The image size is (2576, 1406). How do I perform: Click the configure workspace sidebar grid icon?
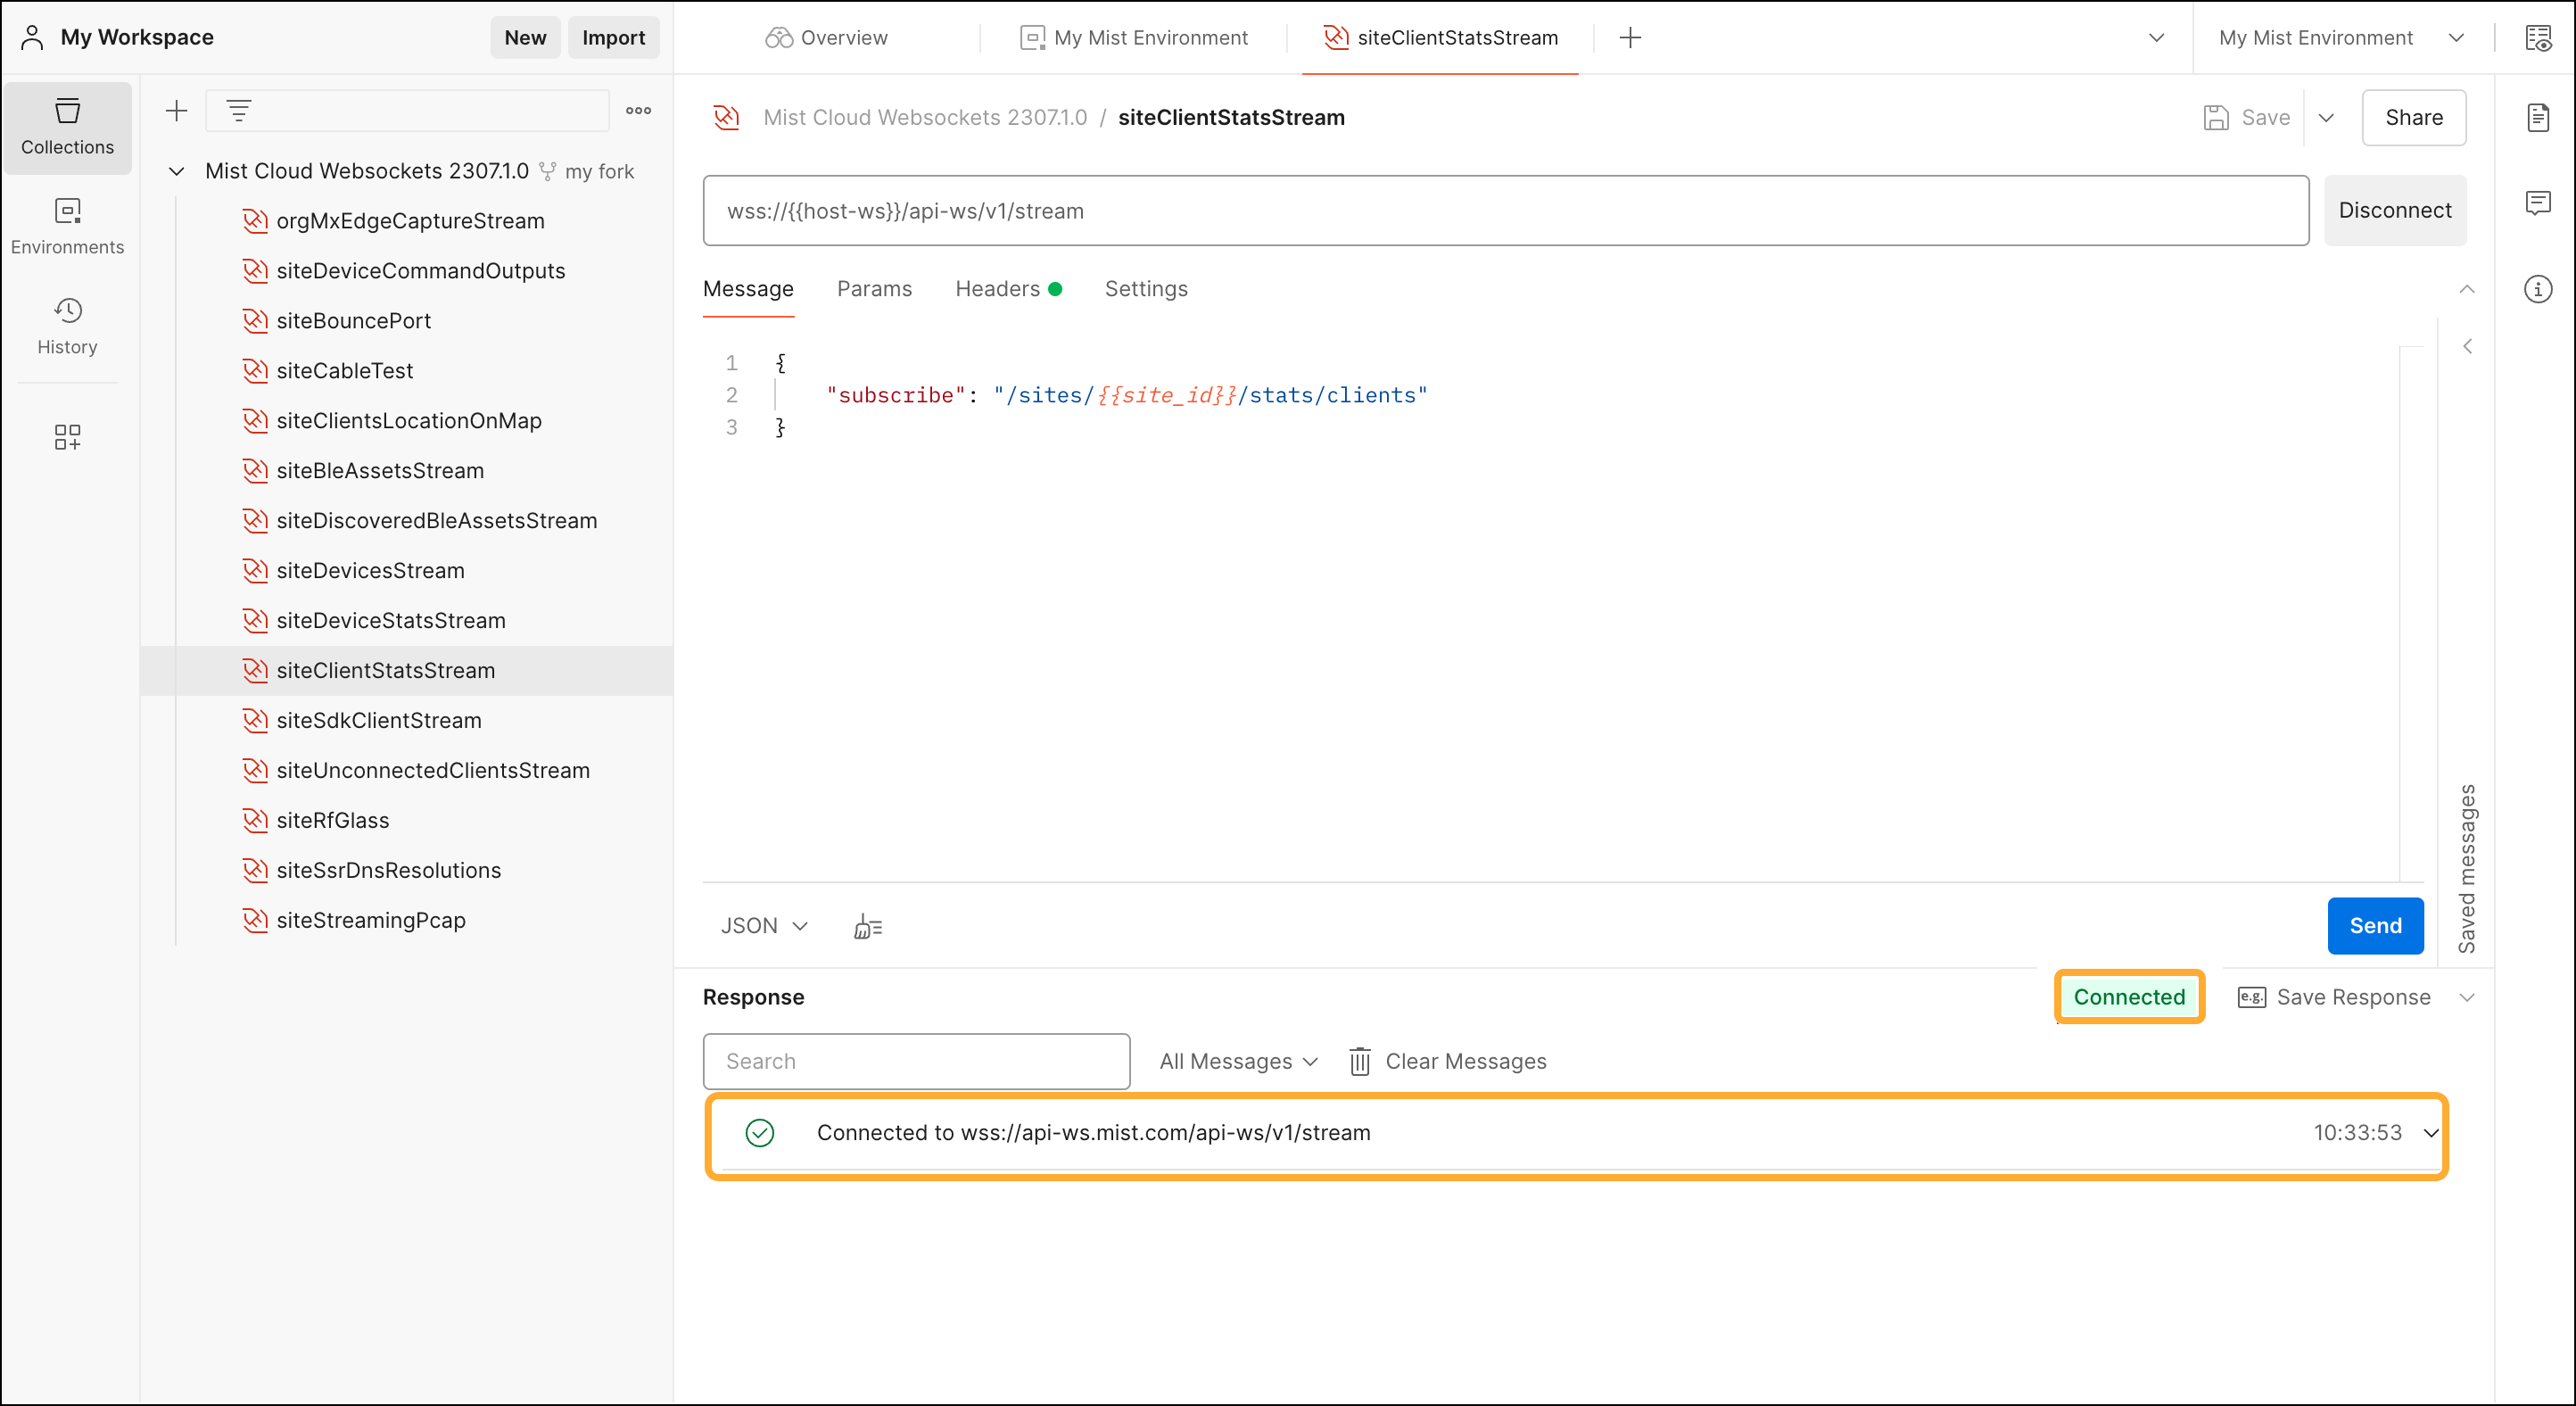[x=67, y=437]
